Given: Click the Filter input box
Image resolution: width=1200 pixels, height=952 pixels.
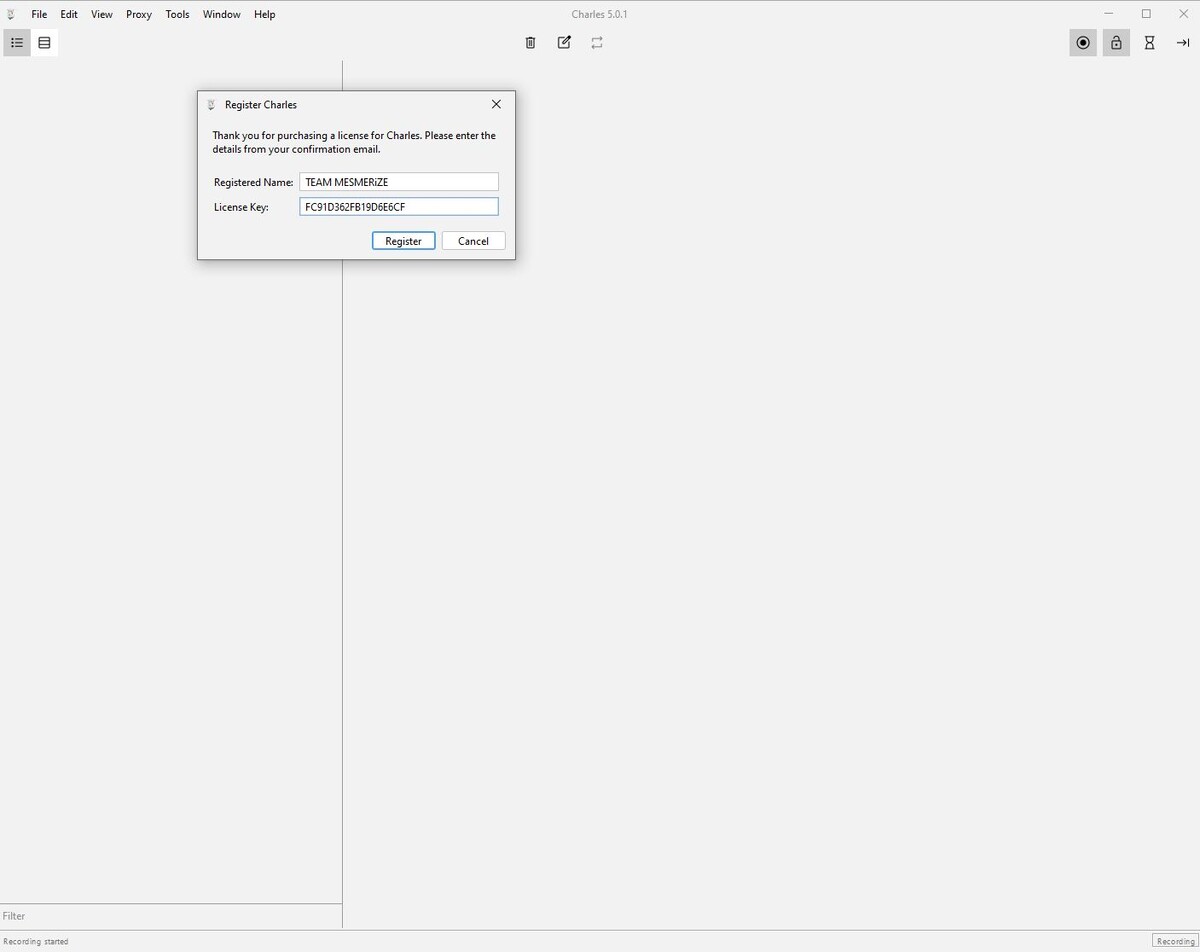Looking at the screenshot, I should click(x=171, y=916).
